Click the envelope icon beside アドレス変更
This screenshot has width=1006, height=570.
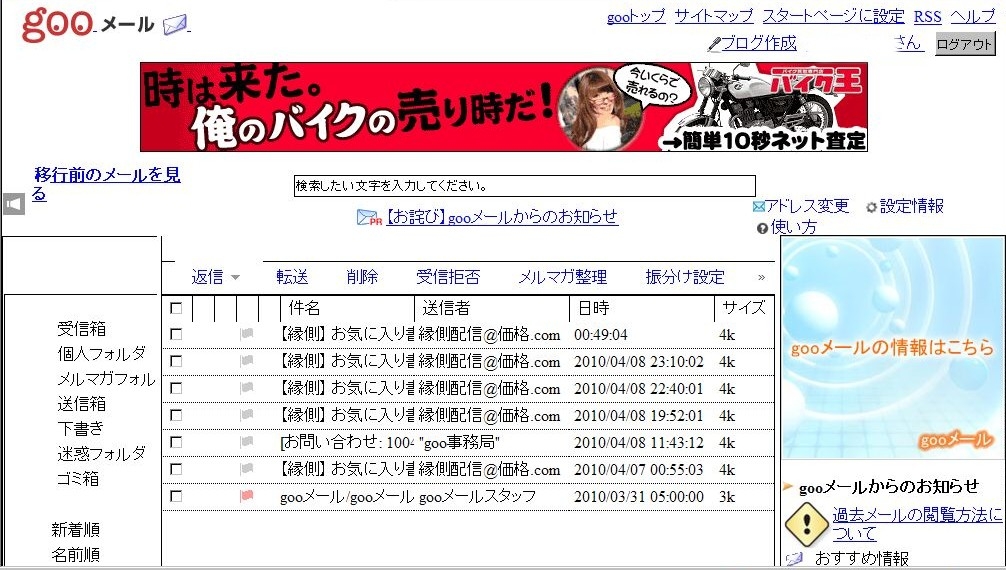click(758, 207)
